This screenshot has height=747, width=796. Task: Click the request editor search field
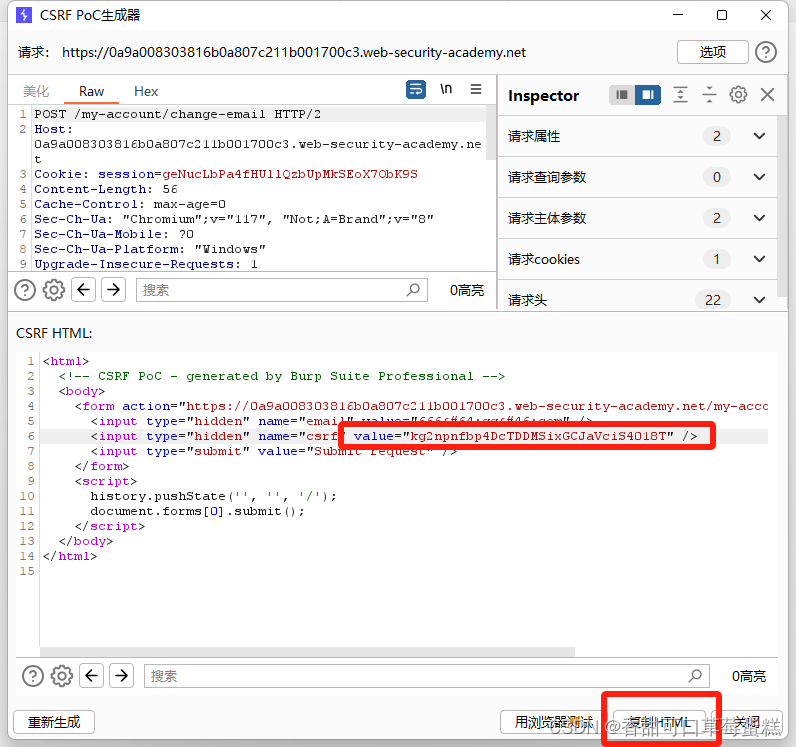(281, 290)
